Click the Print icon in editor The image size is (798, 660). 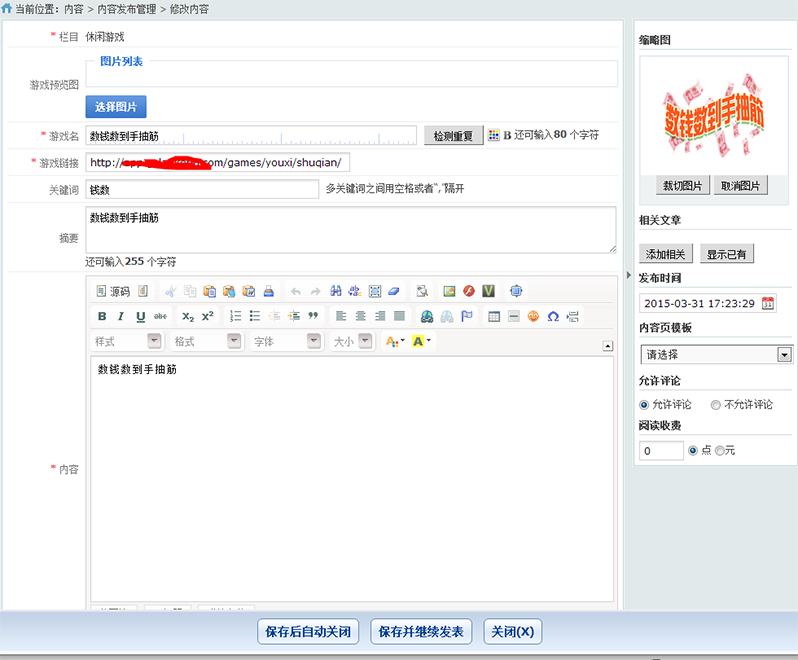tap(269, 291)
